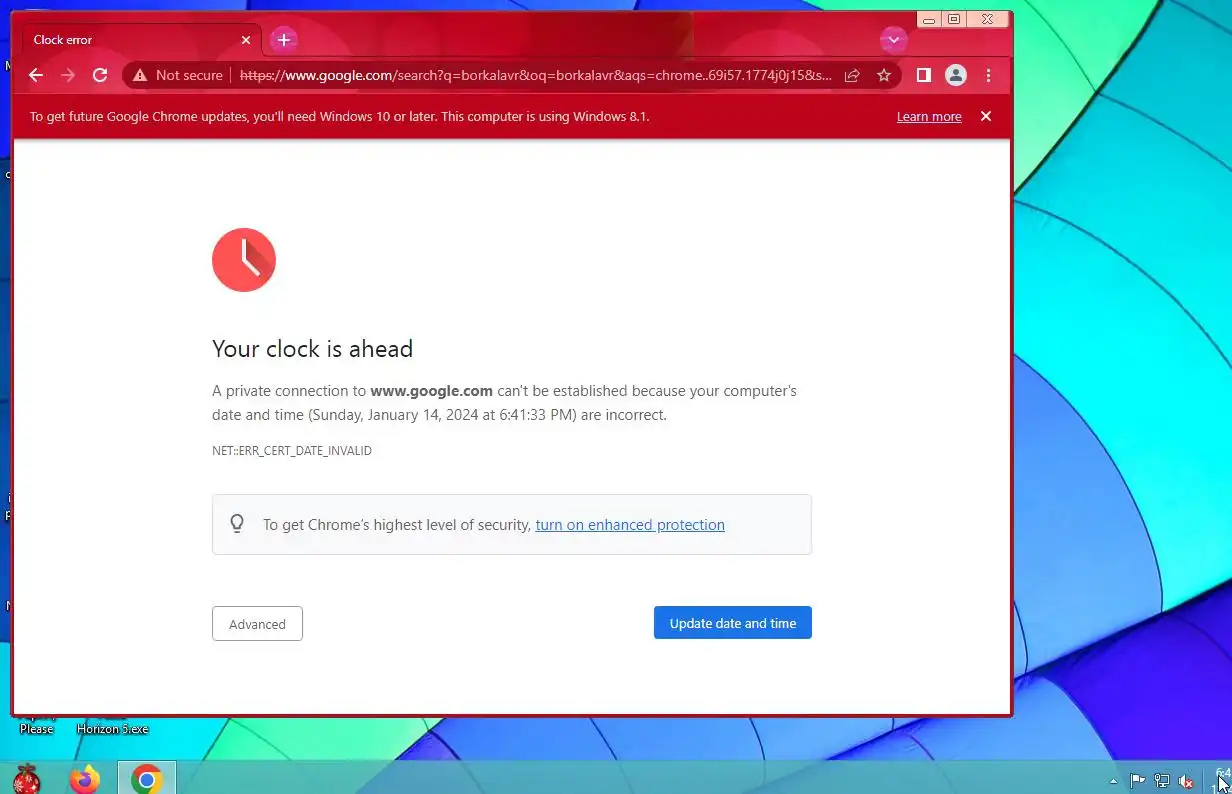This screenshot has width=1232, height=794.
Task: Click the Chrome taskbar icon
Action: pos(147,778)
